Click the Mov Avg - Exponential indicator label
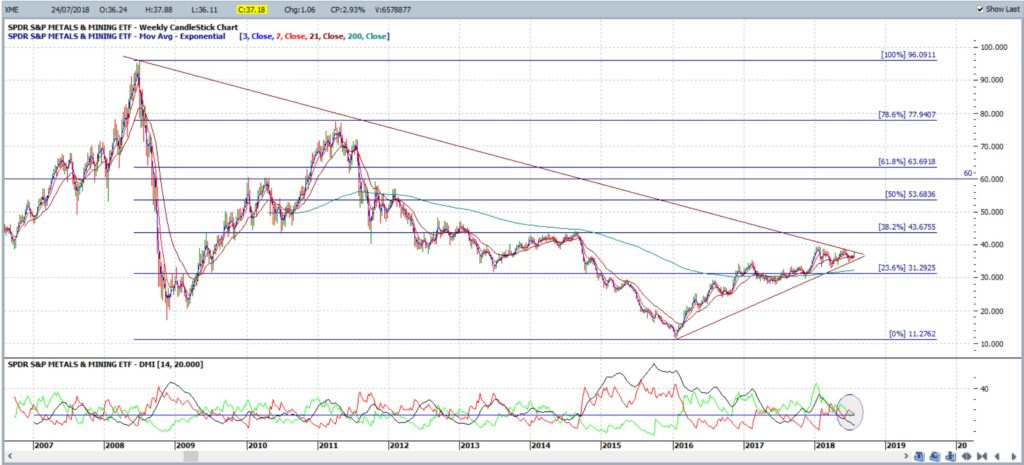1024x465 pixels. [182, 37]
